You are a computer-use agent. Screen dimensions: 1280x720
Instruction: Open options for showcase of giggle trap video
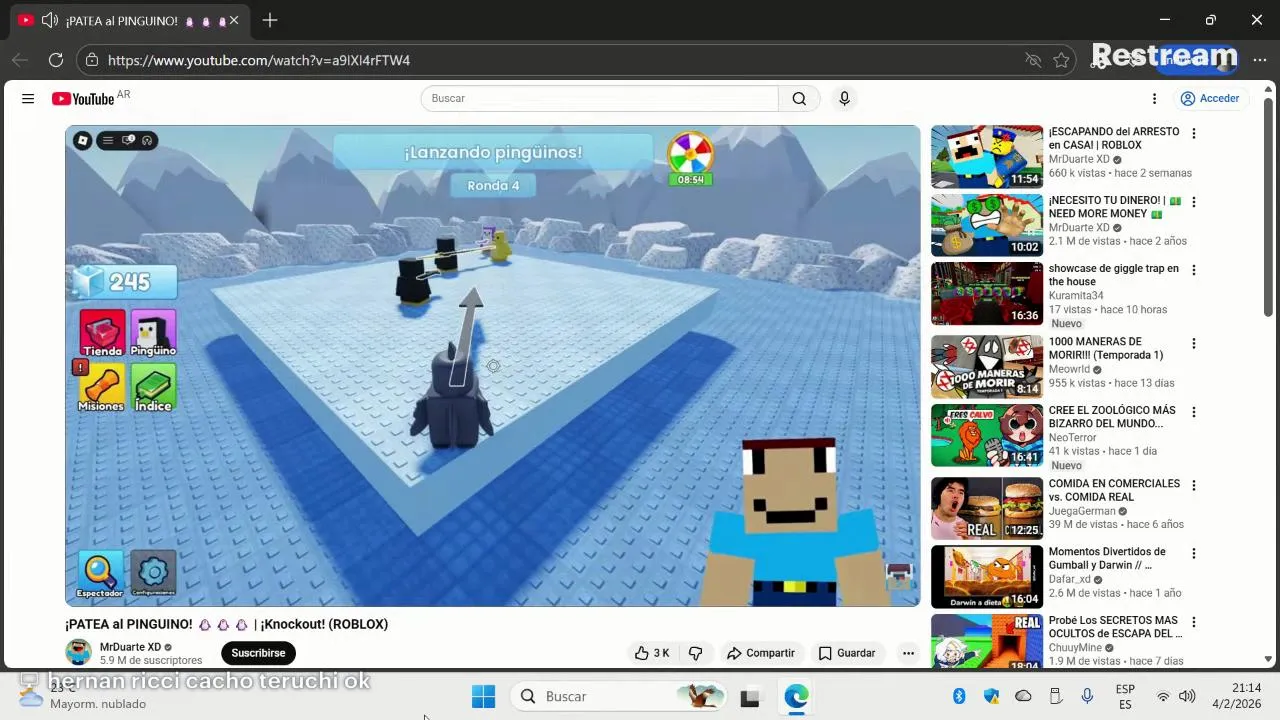[x=1193, y=270]
